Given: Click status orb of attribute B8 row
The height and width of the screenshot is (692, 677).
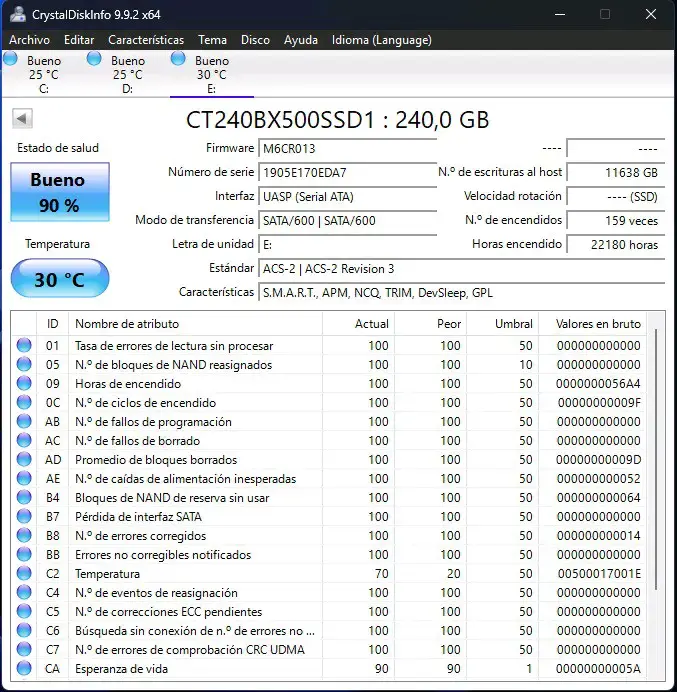Looking at the screenshot, I should coord(24,535).
